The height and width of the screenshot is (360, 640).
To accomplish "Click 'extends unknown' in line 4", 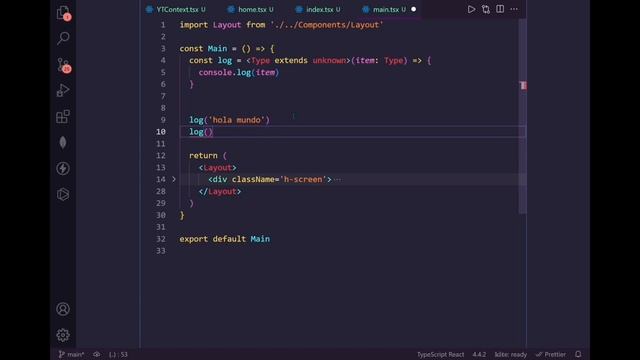I will (x=310, y=60).
